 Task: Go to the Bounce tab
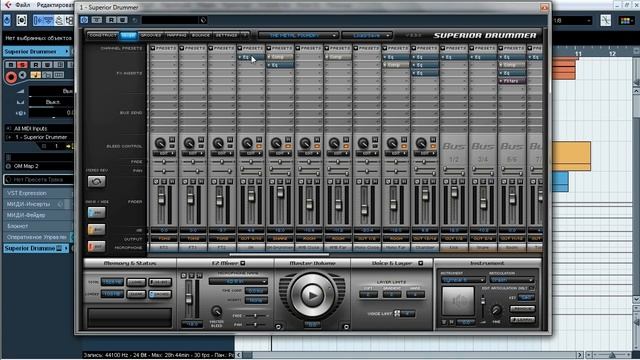tap(201, 36)
